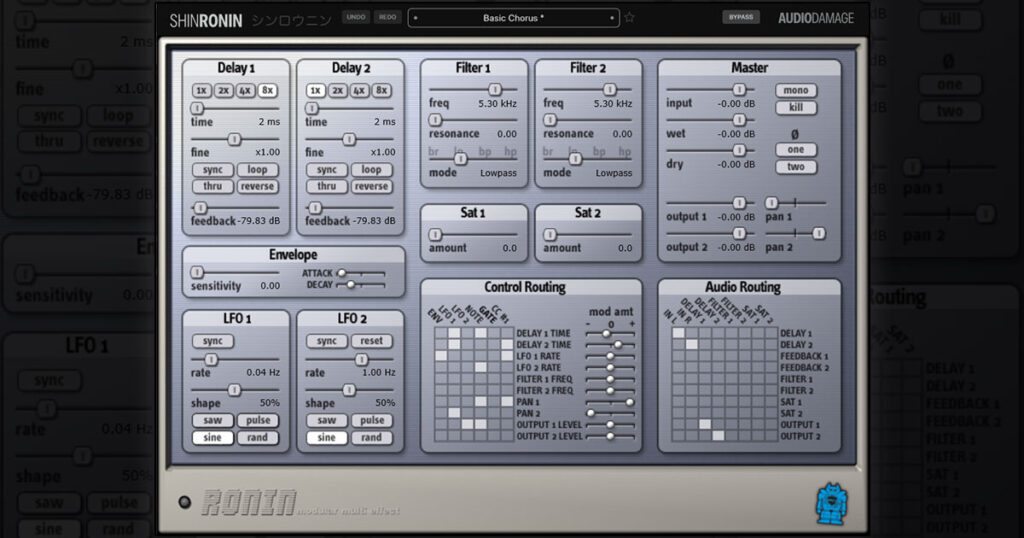1024x538 pixels.
Task: Click the BYPASS button in header
Action: point(741,18)
